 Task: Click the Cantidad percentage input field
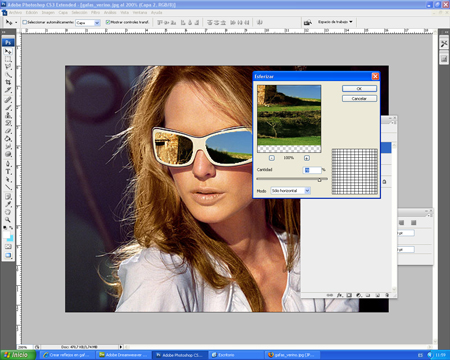[x=312, y=170]
